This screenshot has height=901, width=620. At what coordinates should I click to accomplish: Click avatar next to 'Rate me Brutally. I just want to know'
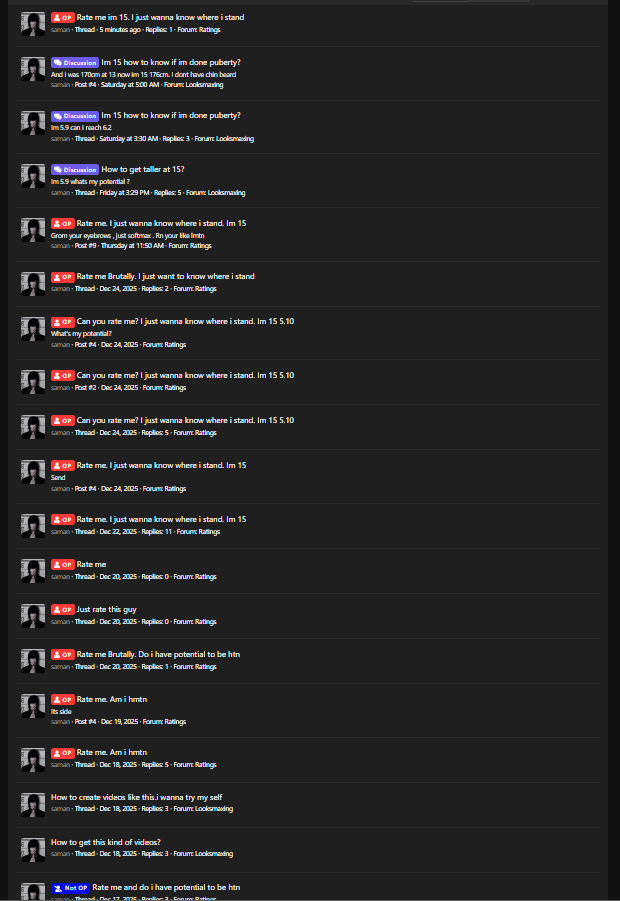pos(33,284)
